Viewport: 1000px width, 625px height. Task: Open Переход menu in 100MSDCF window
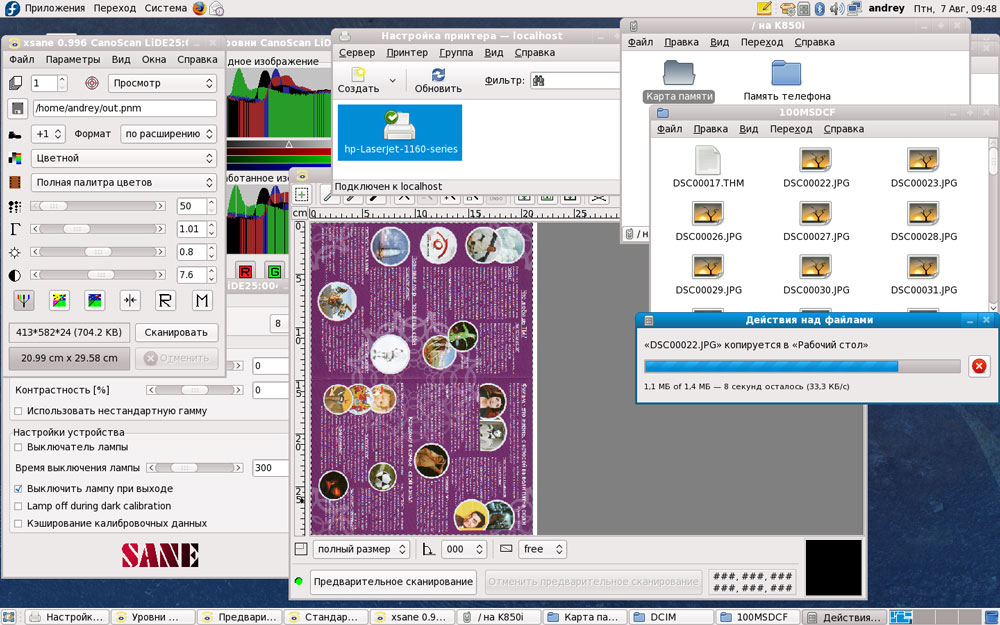(791, 129)
